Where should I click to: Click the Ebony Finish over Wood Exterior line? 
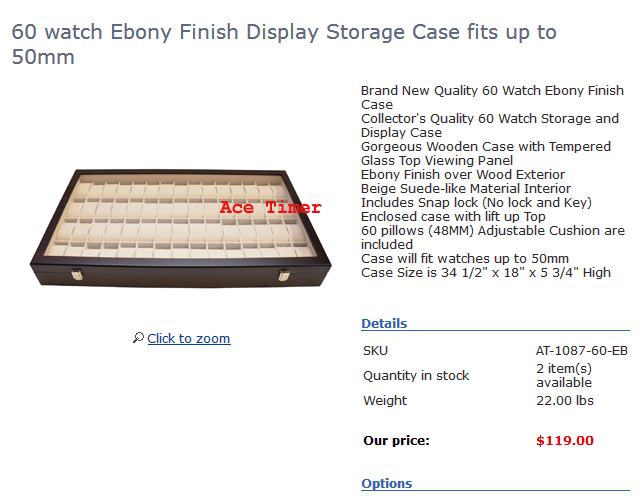[462, 174]
